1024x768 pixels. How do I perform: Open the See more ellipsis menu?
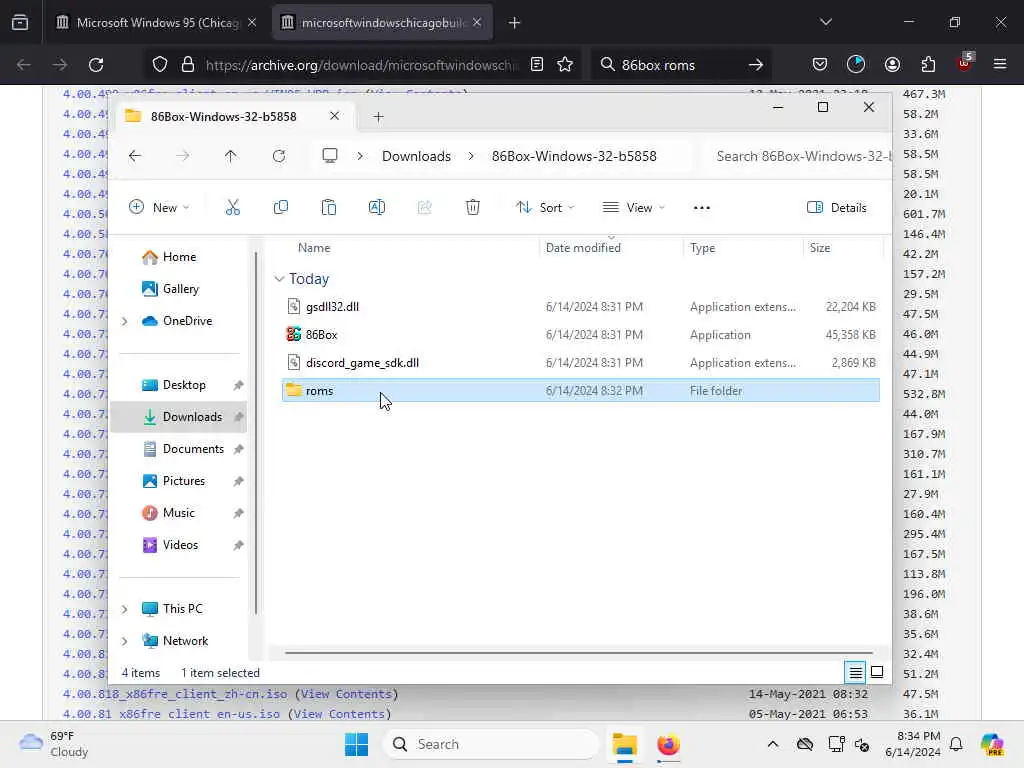(701, 208)
